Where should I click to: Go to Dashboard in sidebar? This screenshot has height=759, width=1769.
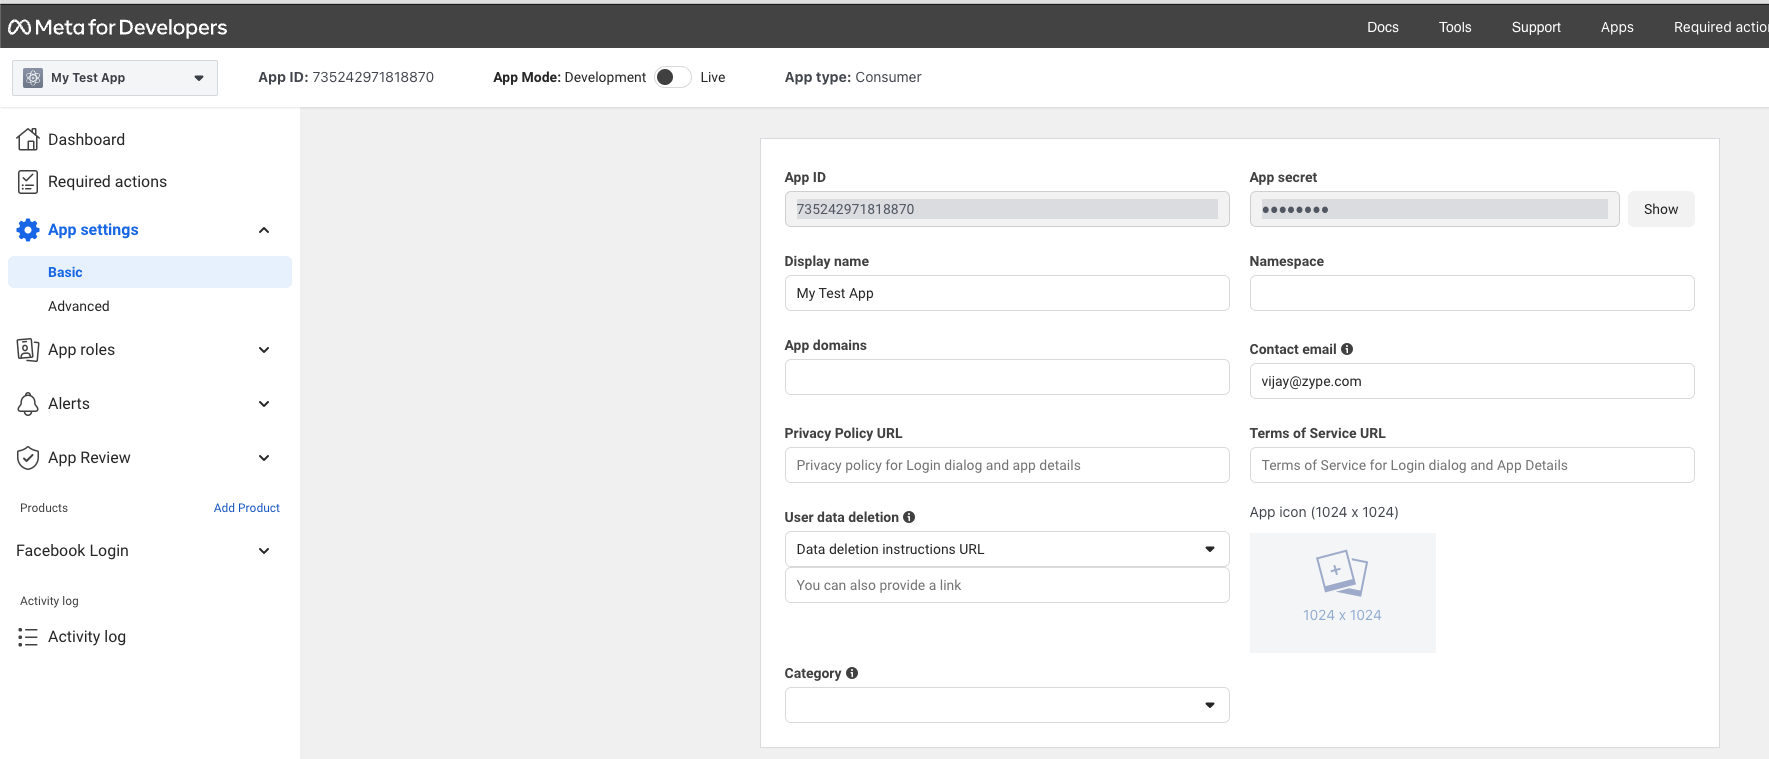coord(86,139)
